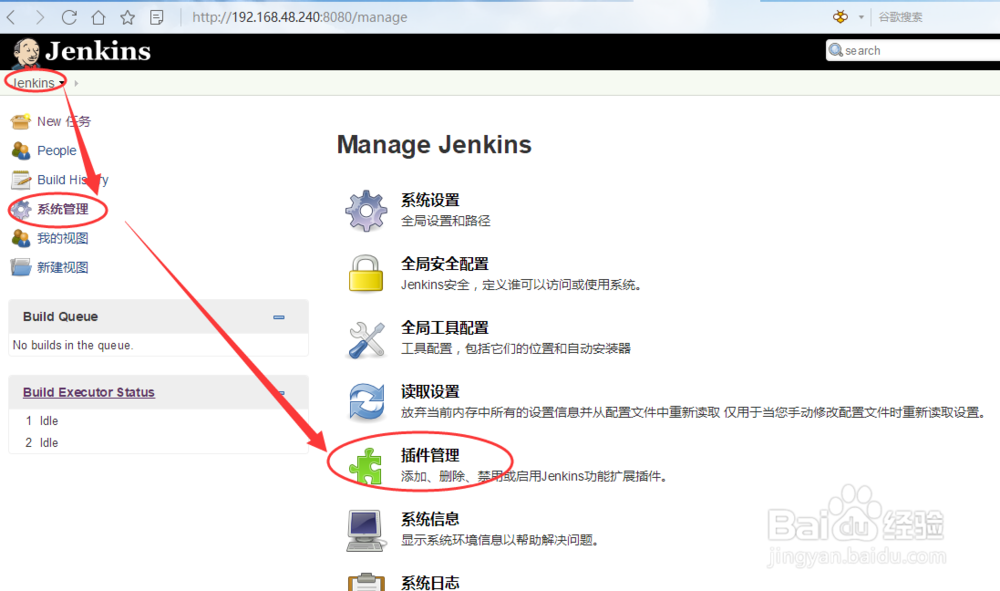This screenshot has width=1000, height=591.
Task: Open 插件管理 plugin manager link
Action: coord(430,455)
